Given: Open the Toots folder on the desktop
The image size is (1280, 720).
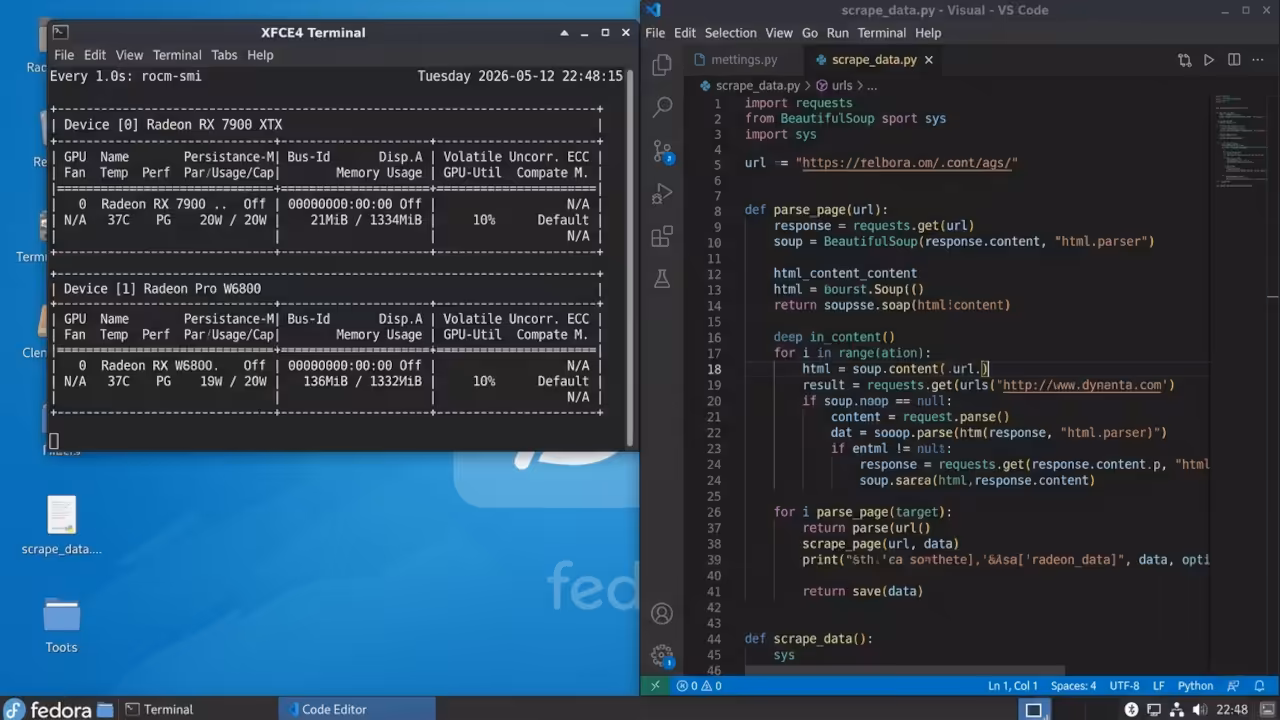Looking at the screenshot, I should (61, 625).
